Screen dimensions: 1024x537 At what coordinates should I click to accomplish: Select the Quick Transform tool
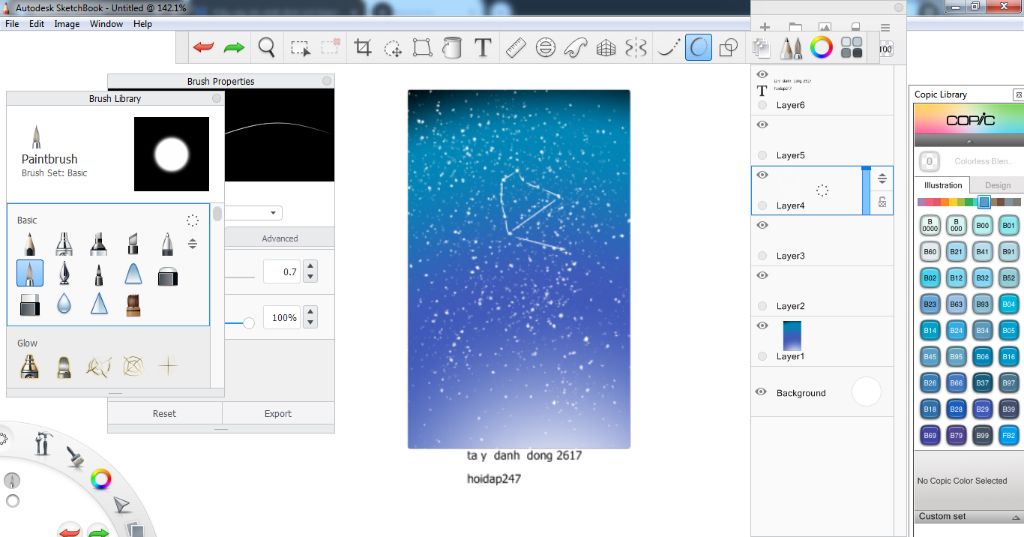(392, 48)
